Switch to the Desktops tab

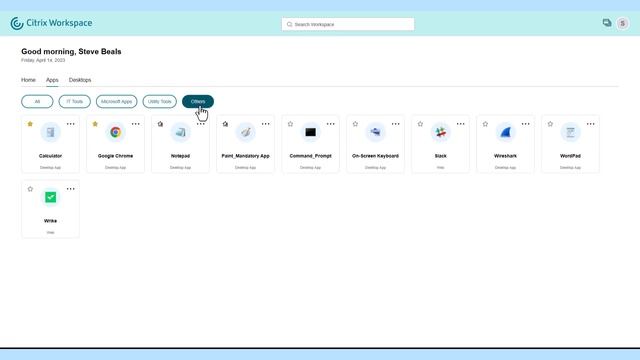click(80, 80)
